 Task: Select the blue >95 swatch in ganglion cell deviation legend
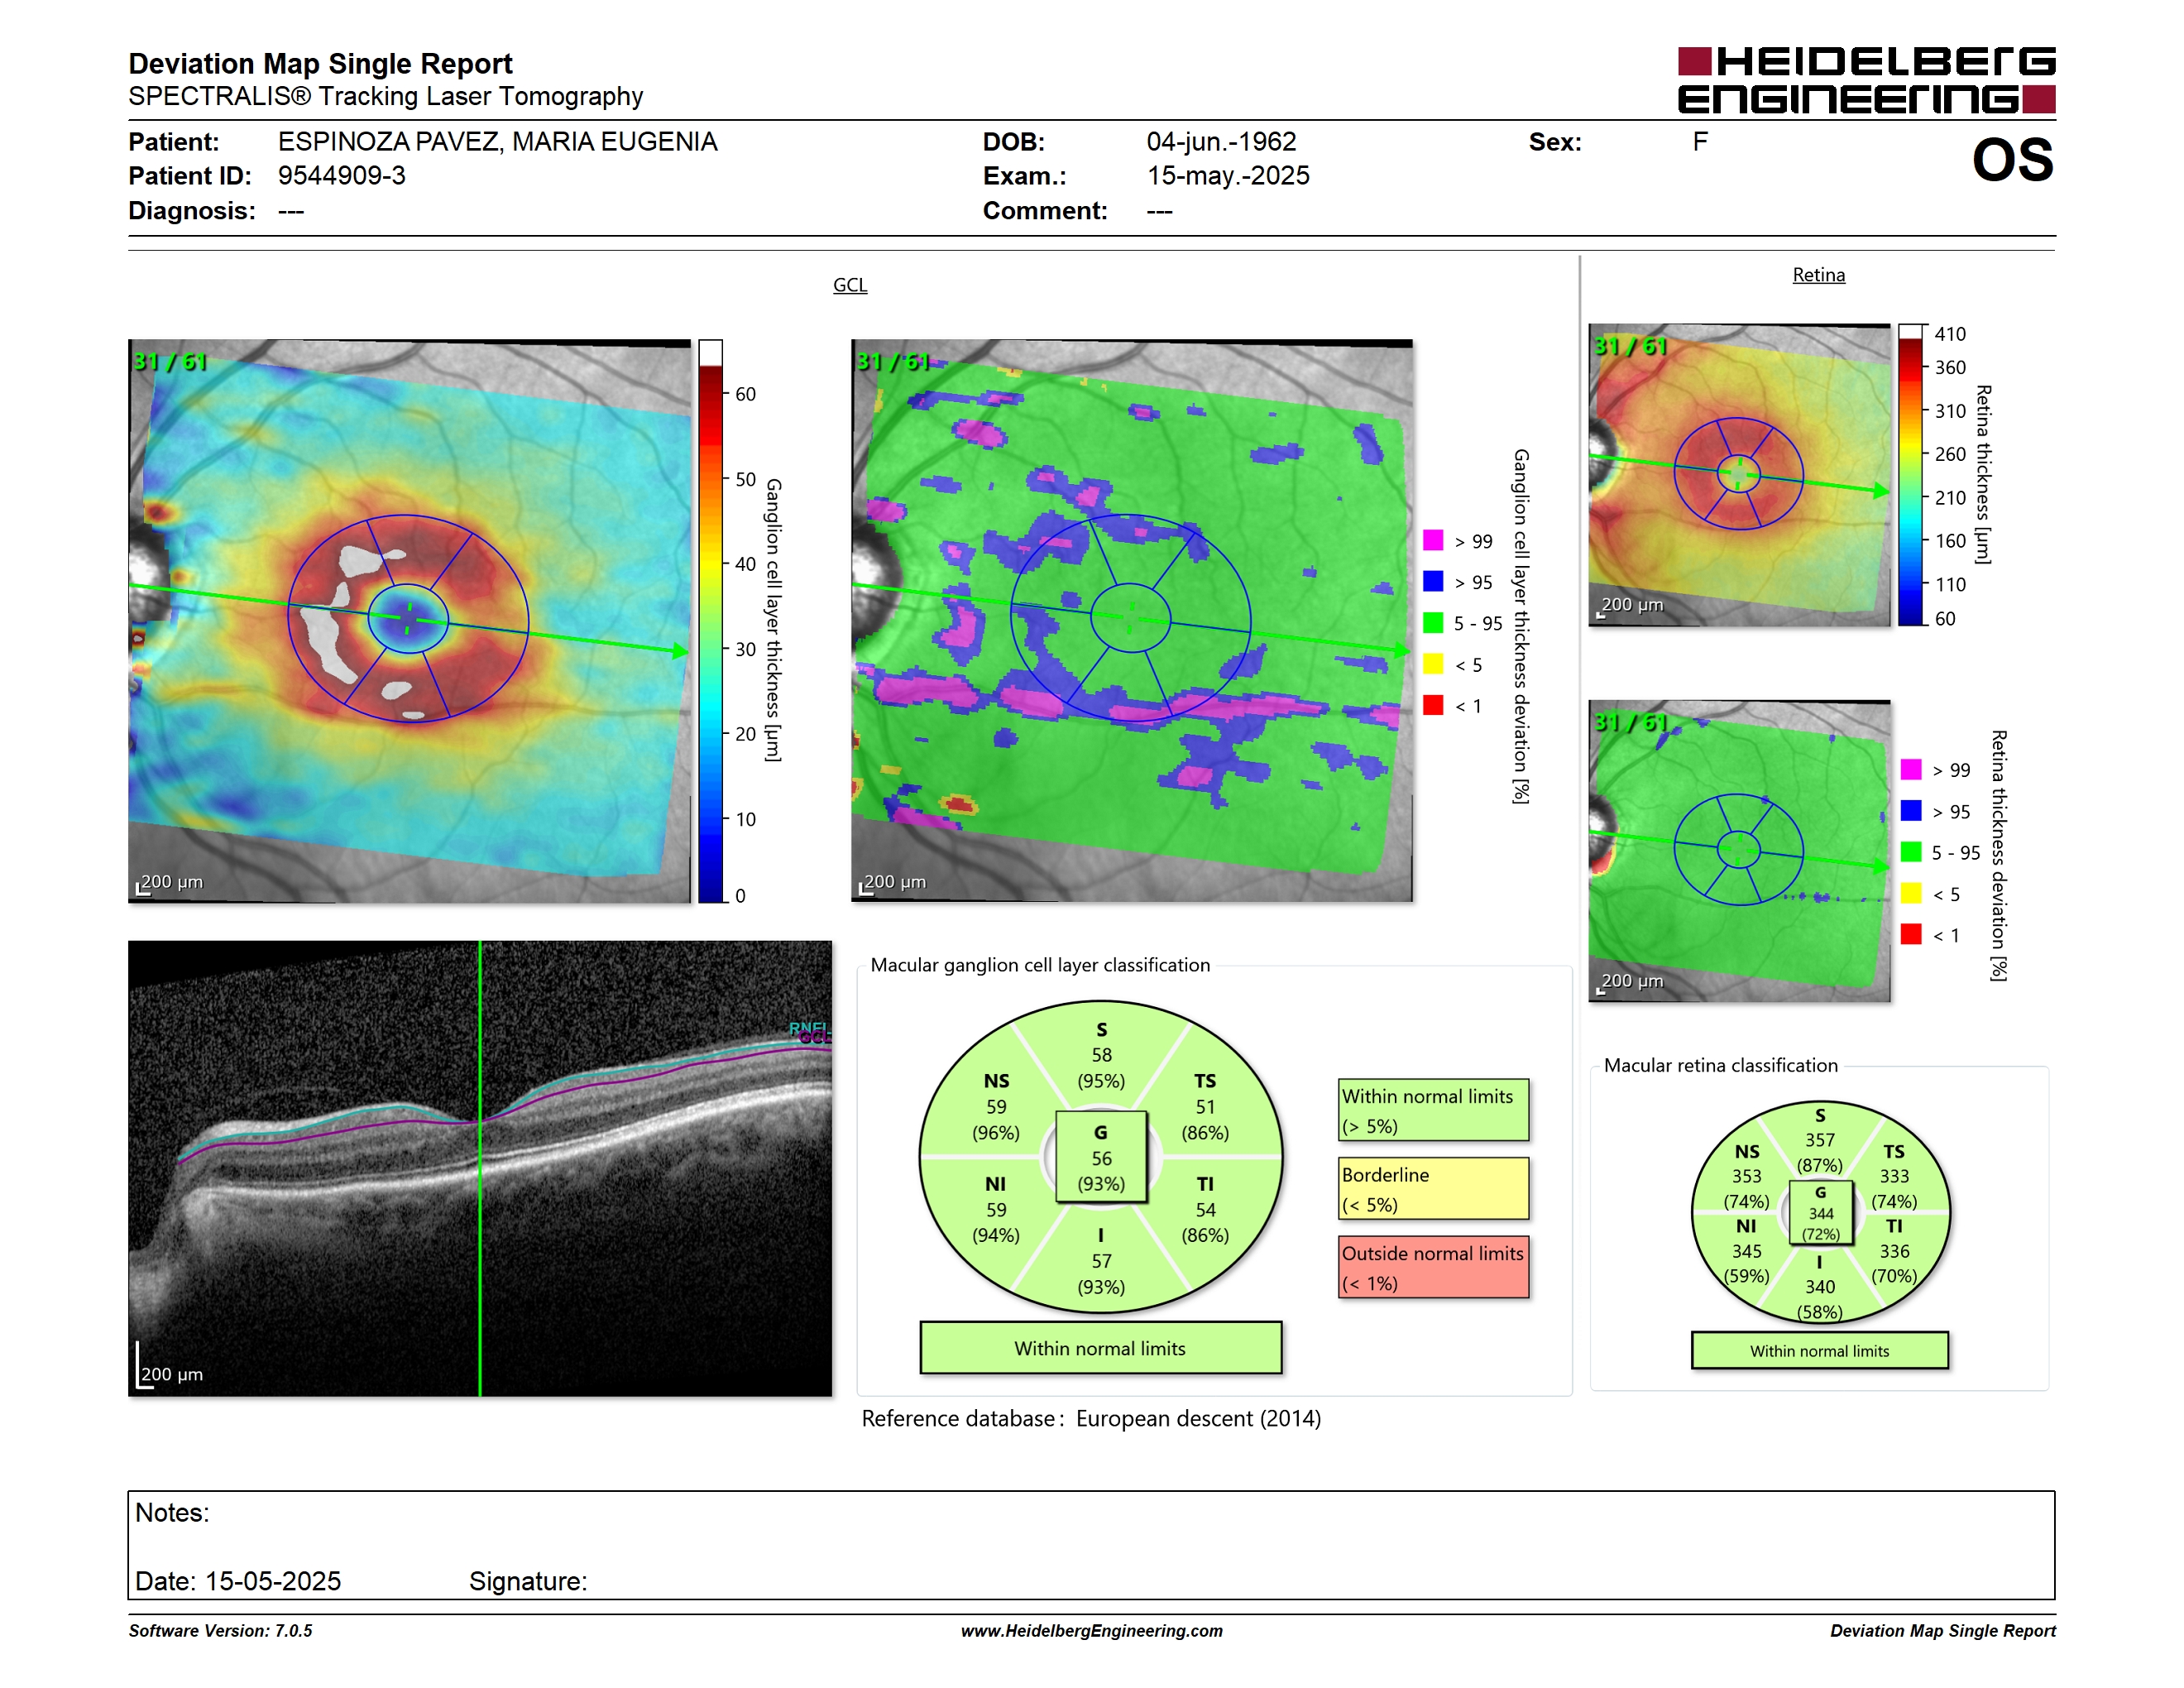pos(1433,581)
